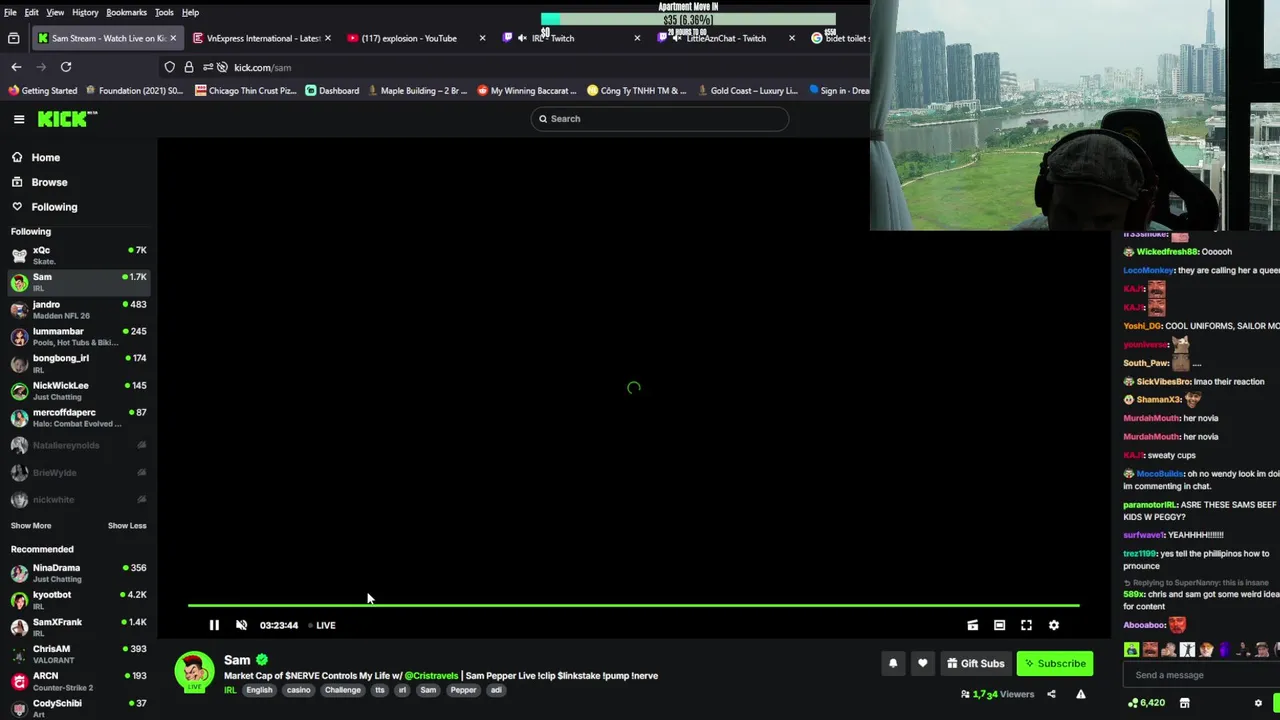Click the KICK logo
Screen dimensions: 1280x720
(x=67, y=119)
